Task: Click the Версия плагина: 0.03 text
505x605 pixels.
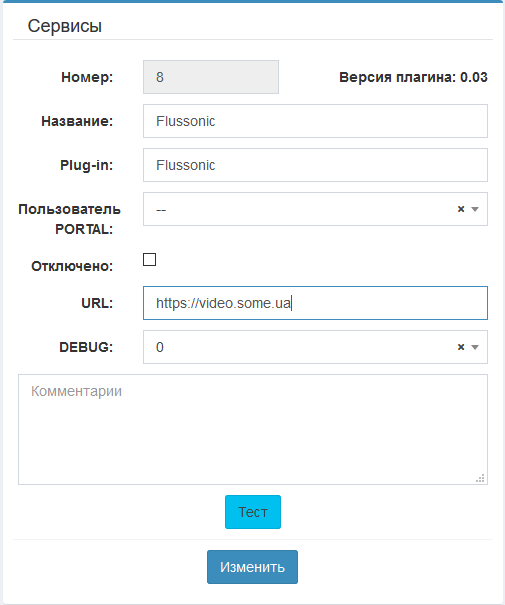Action: pos(413,77)
